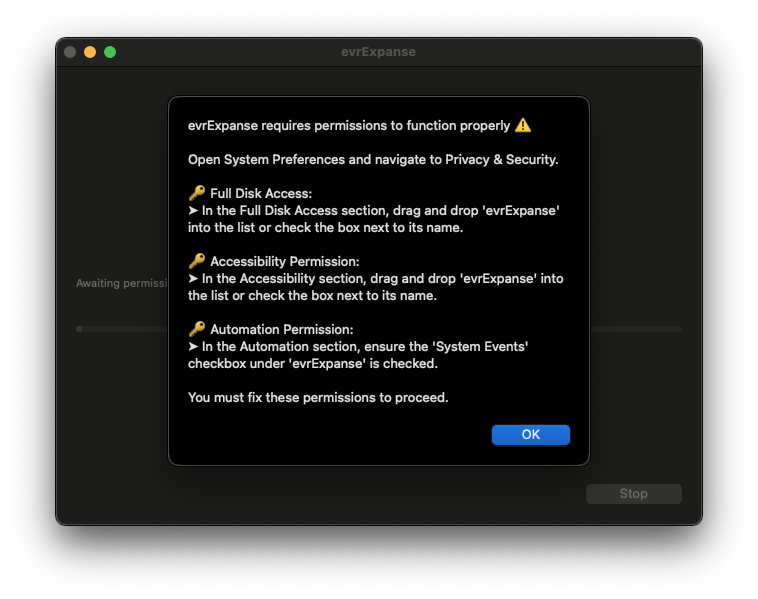The image size is (758, 599).
Task: Click the 'evrExpanse' window title text
Action: pos(379,52)
